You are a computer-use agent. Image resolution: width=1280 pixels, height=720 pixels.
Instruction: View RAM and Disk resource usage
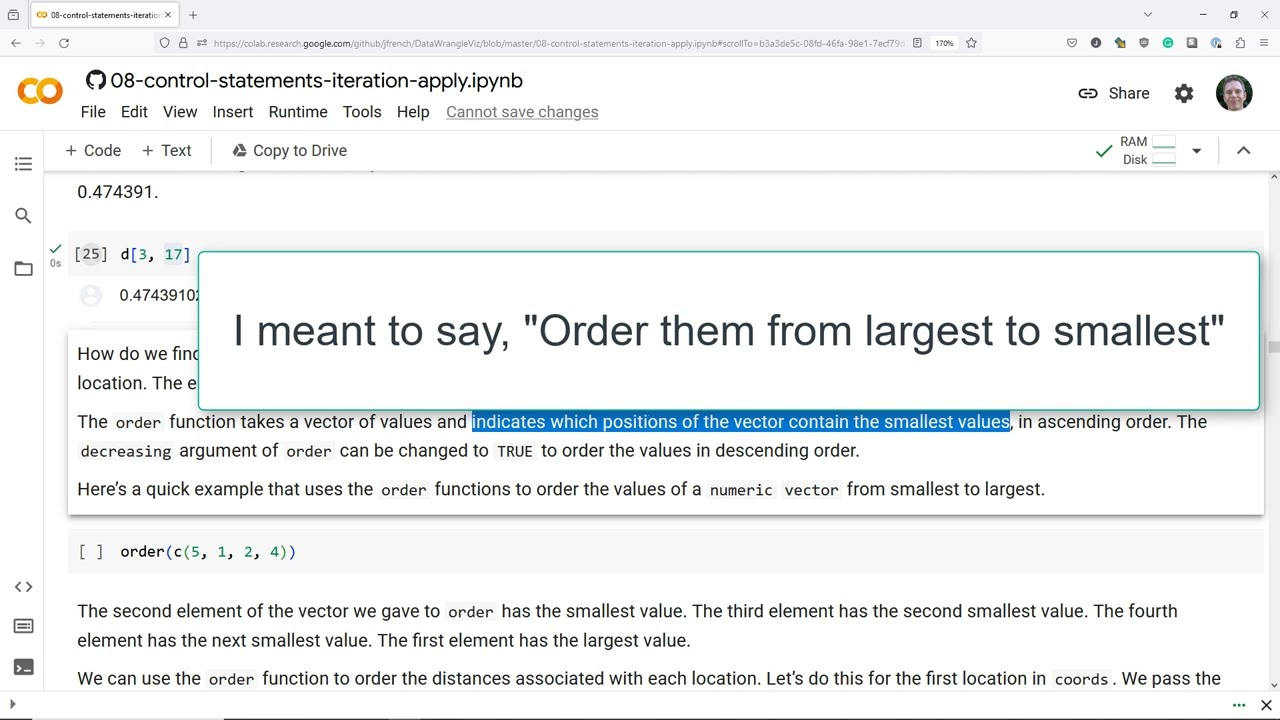tap(1148, 151)
